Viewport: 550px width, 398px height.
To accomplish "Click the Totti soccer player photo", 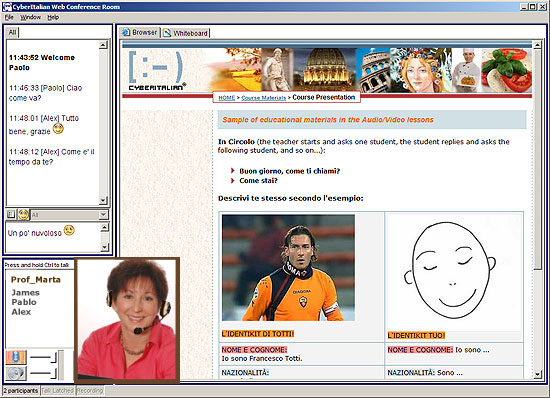I will point(288,268).
